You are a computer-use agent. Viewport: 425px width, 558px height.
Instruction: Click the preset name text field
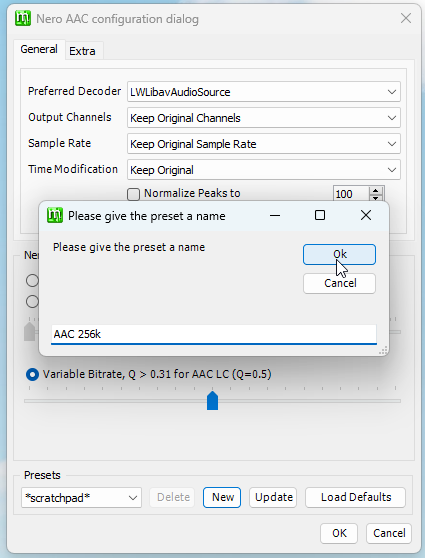[214, 334]
